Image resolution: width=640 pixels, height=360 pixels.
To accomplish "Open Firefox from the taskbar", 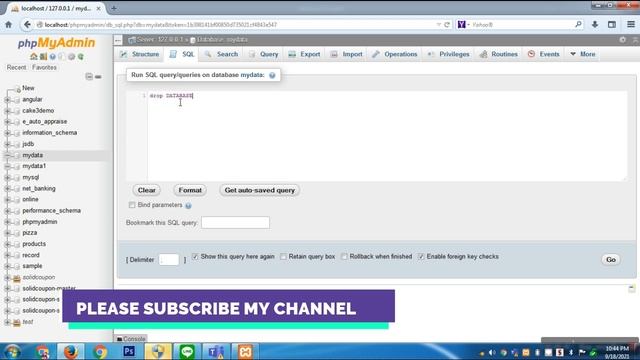I will 70,351.
